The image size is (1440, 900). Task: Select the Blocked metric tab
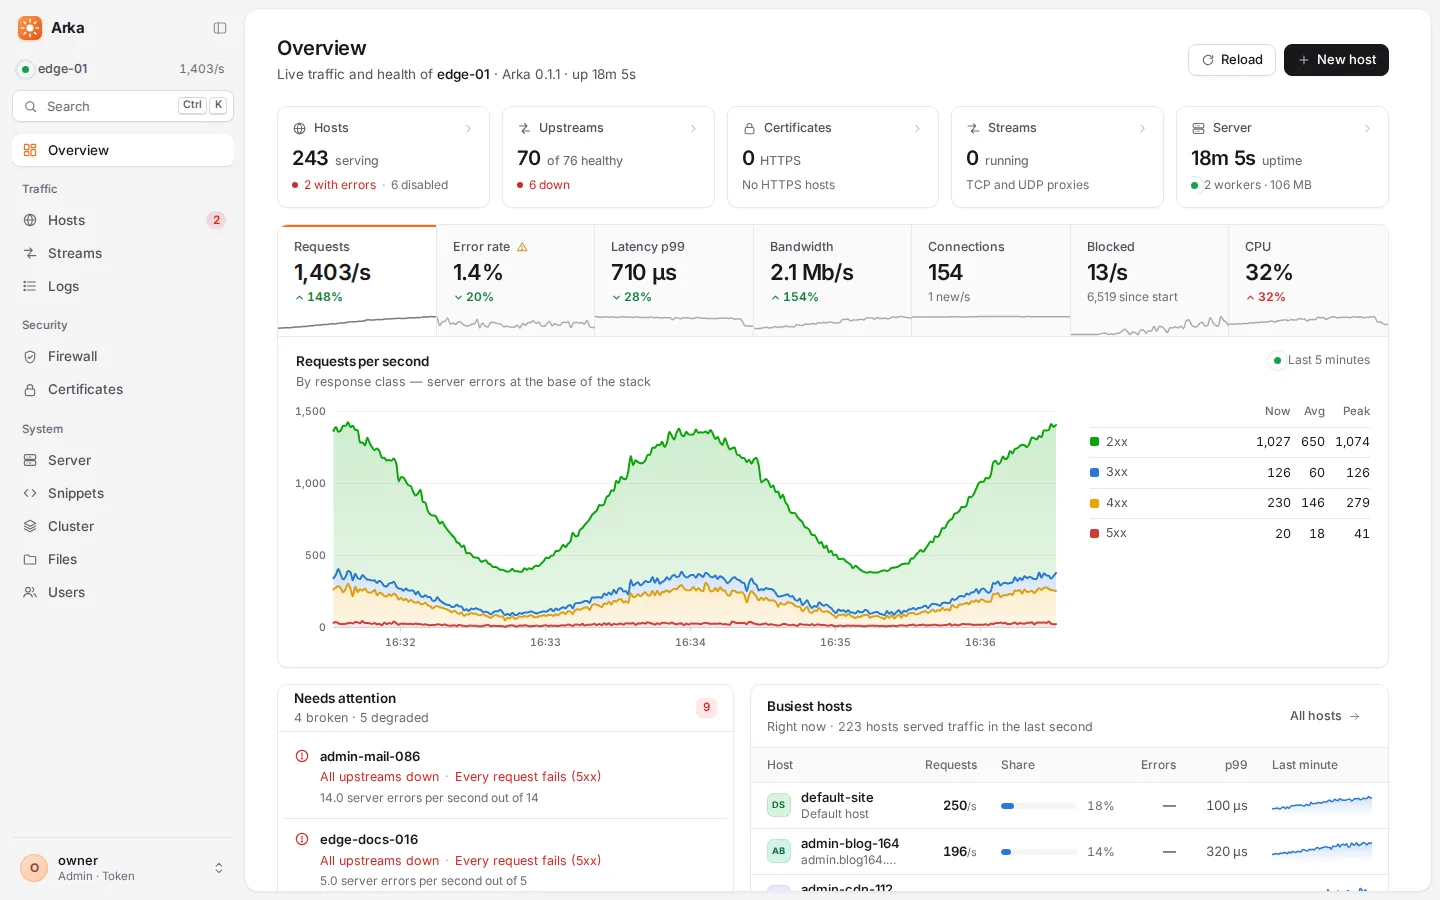(1149, 278)
